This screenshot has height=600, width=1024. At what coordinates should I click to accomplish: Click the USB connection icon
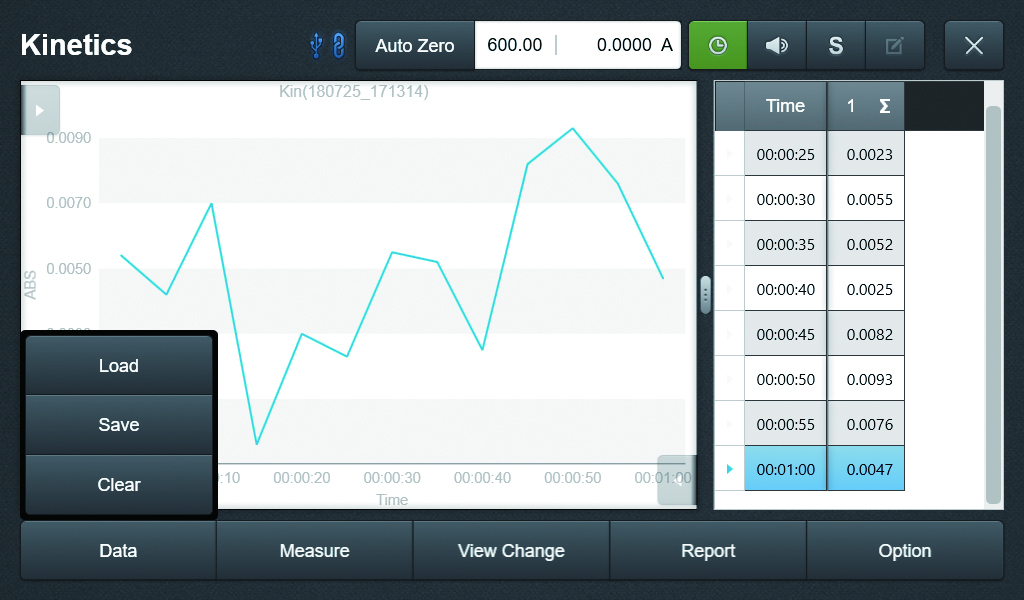tap(316, 46)
